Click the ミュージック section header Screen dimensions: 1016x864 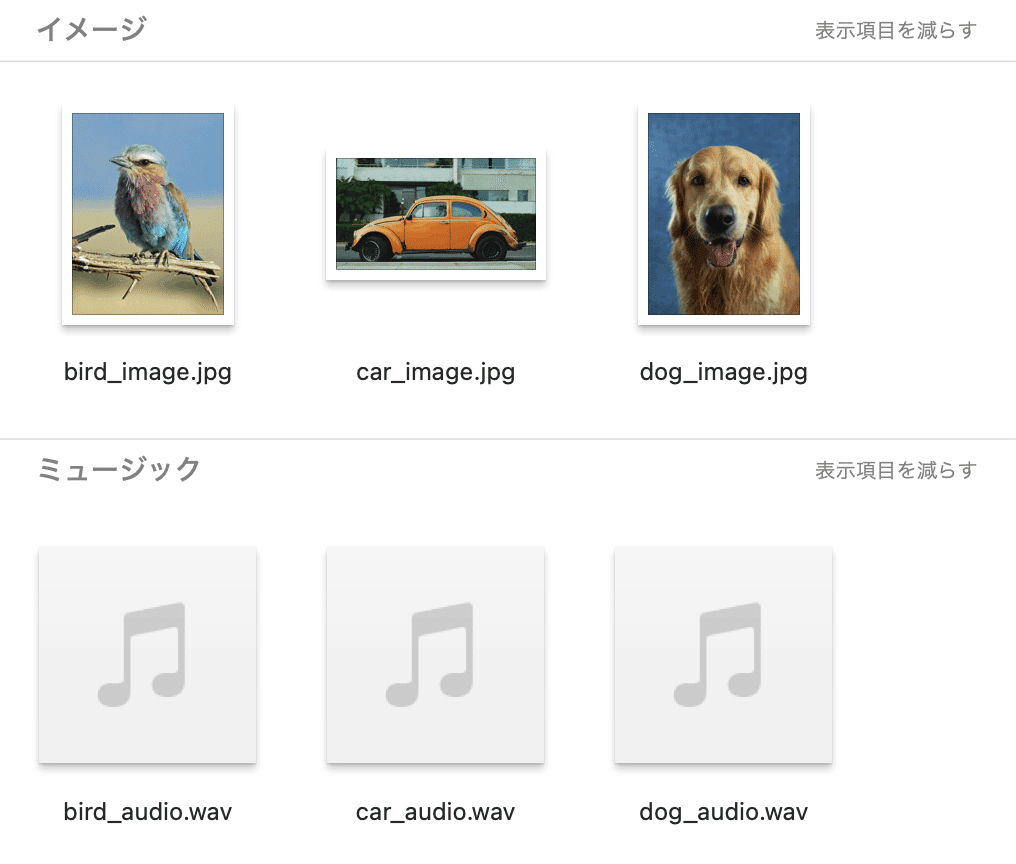click(119, 469)
